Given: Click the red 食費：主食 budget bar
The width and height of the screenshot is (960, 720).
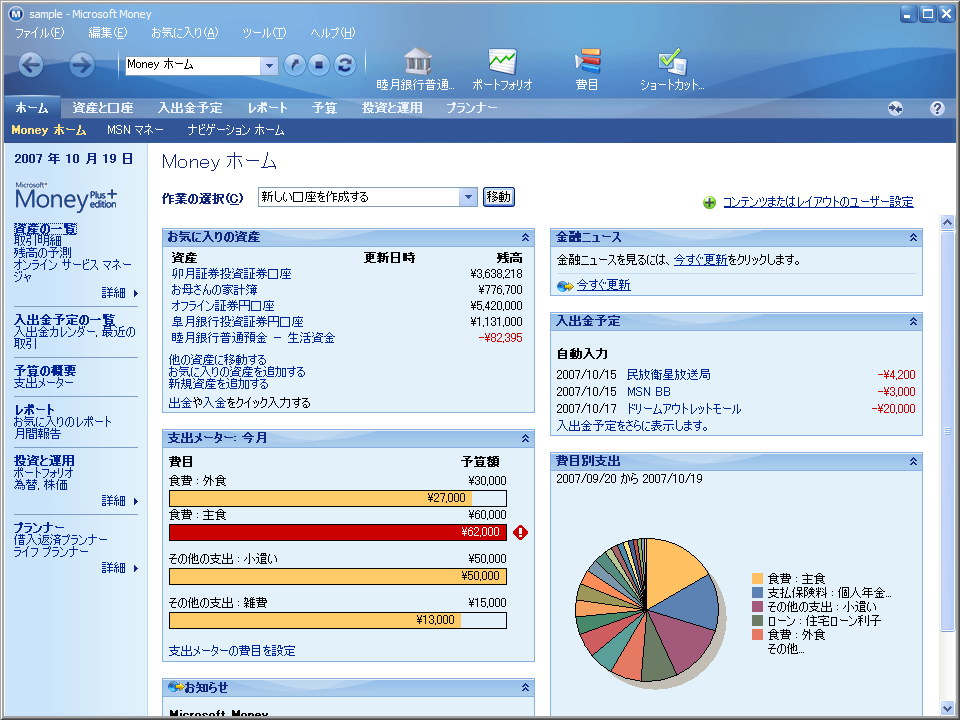Looking at the screenshot, I should click(338, 532).
